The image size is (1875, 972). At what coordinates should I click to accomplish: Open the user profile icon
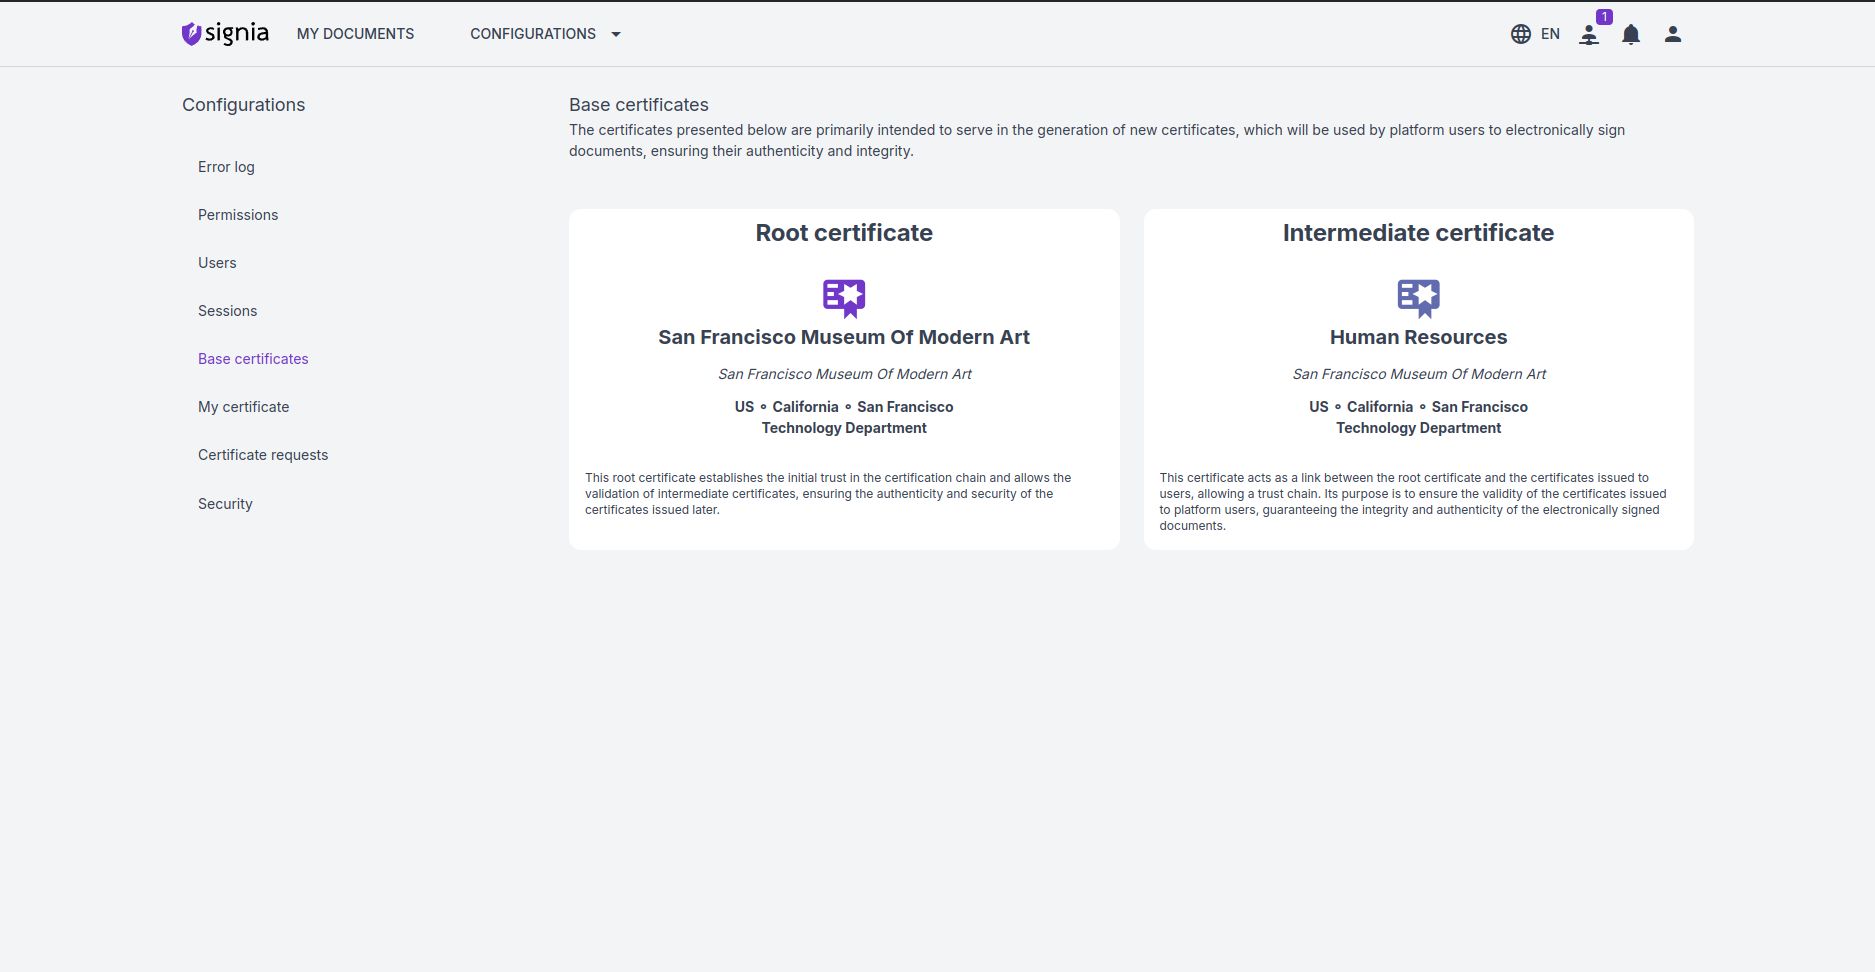coord(1672,34)
